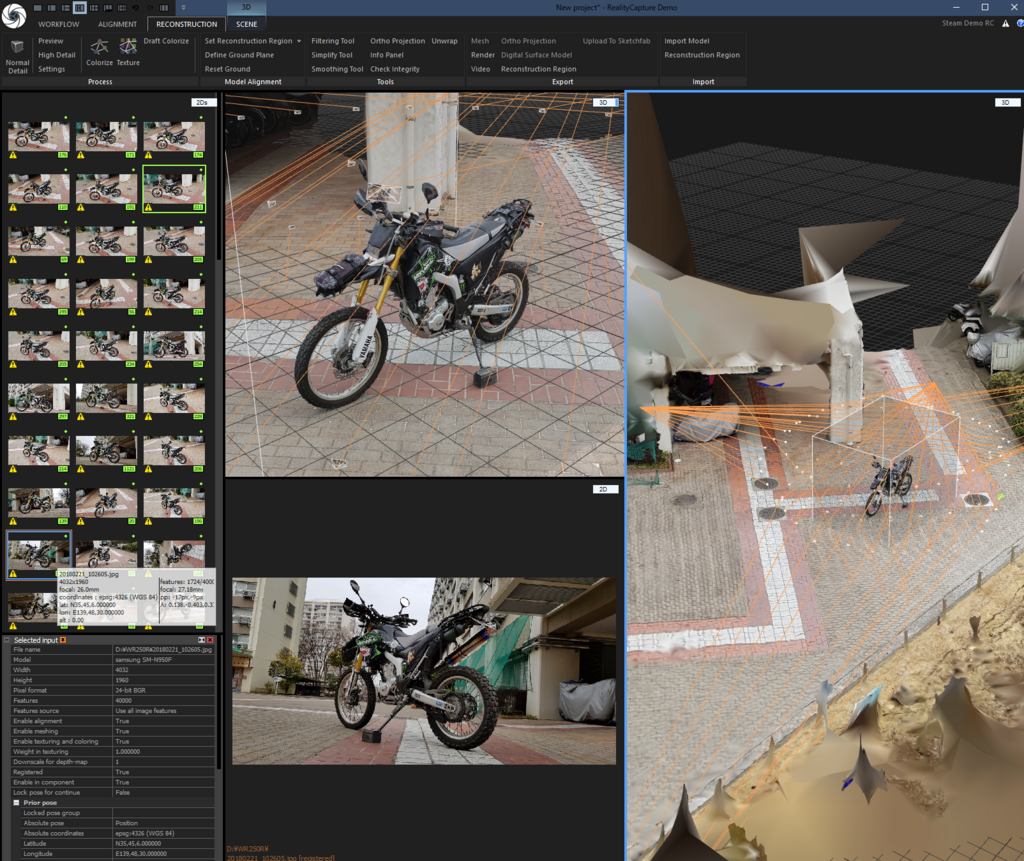Click Define Ground Plane
The image size is (1024, 861).
(x=239, y=55)
